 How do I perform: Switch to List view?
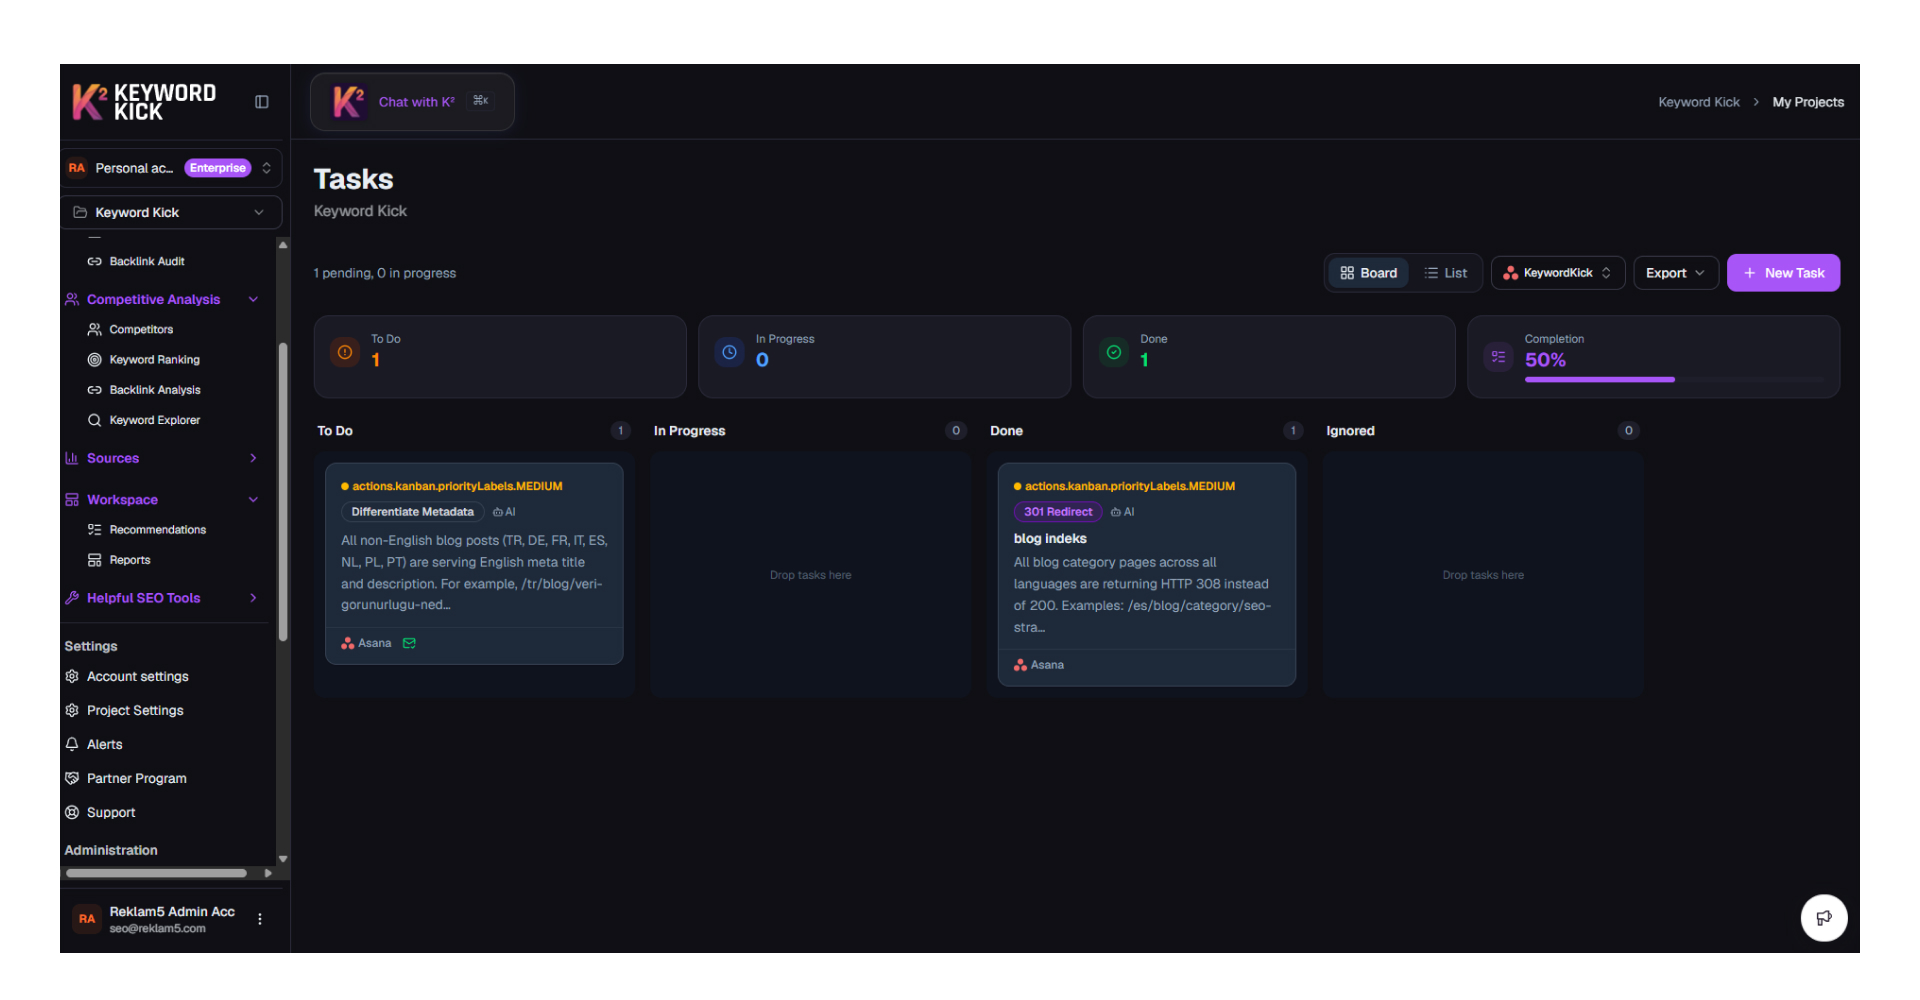[x=1445, y=273]
